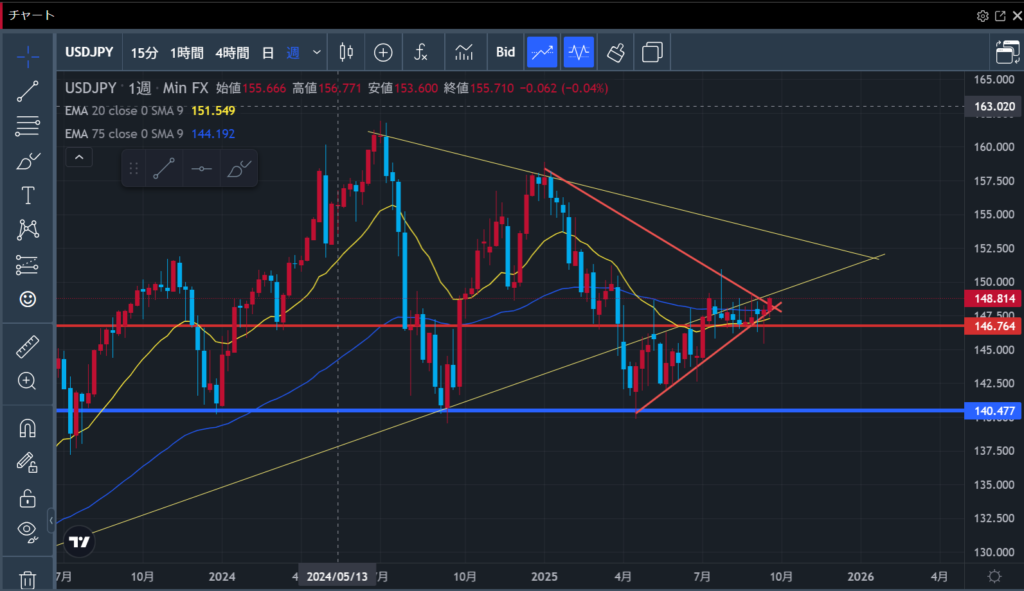Collapse the indicator legend with the chevron

(79, 157)
